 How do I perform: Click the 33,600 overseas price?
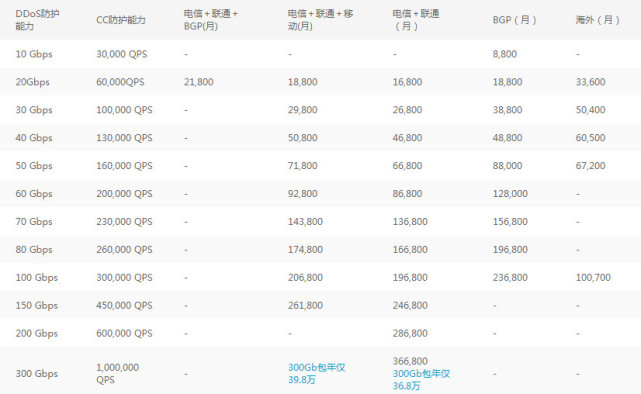(591, 82)
